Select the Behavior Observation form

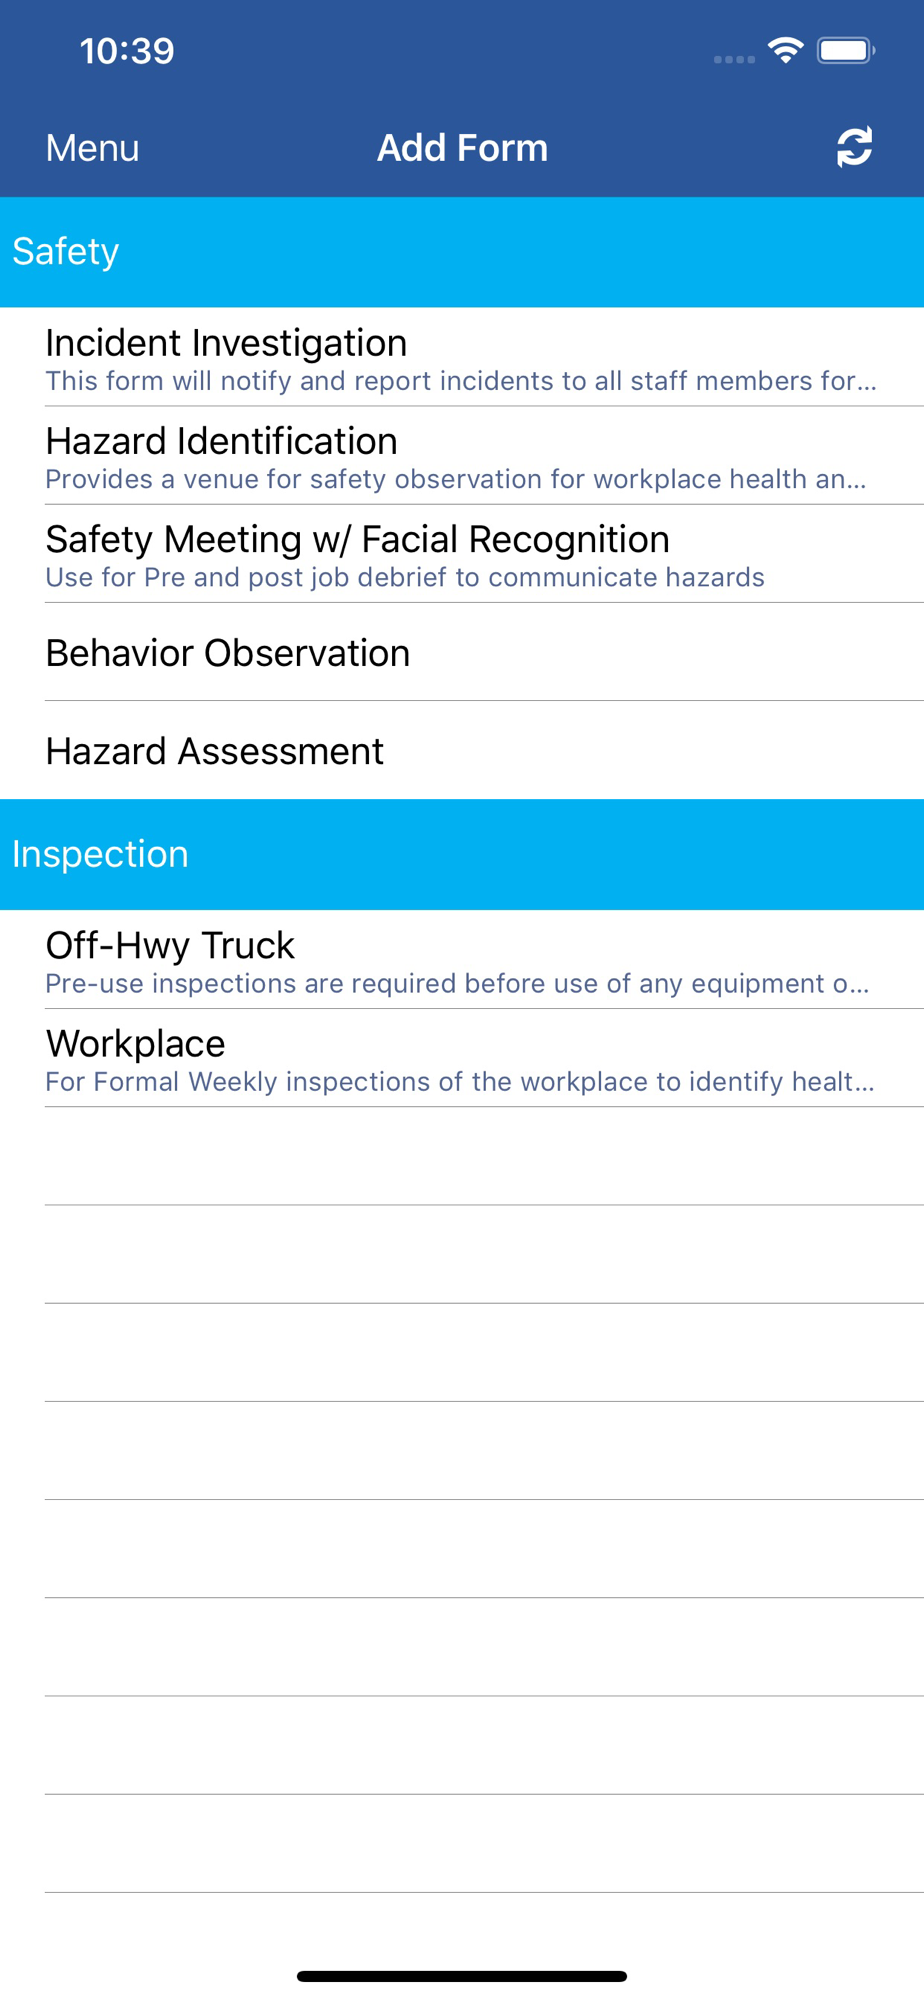[462, 652]
